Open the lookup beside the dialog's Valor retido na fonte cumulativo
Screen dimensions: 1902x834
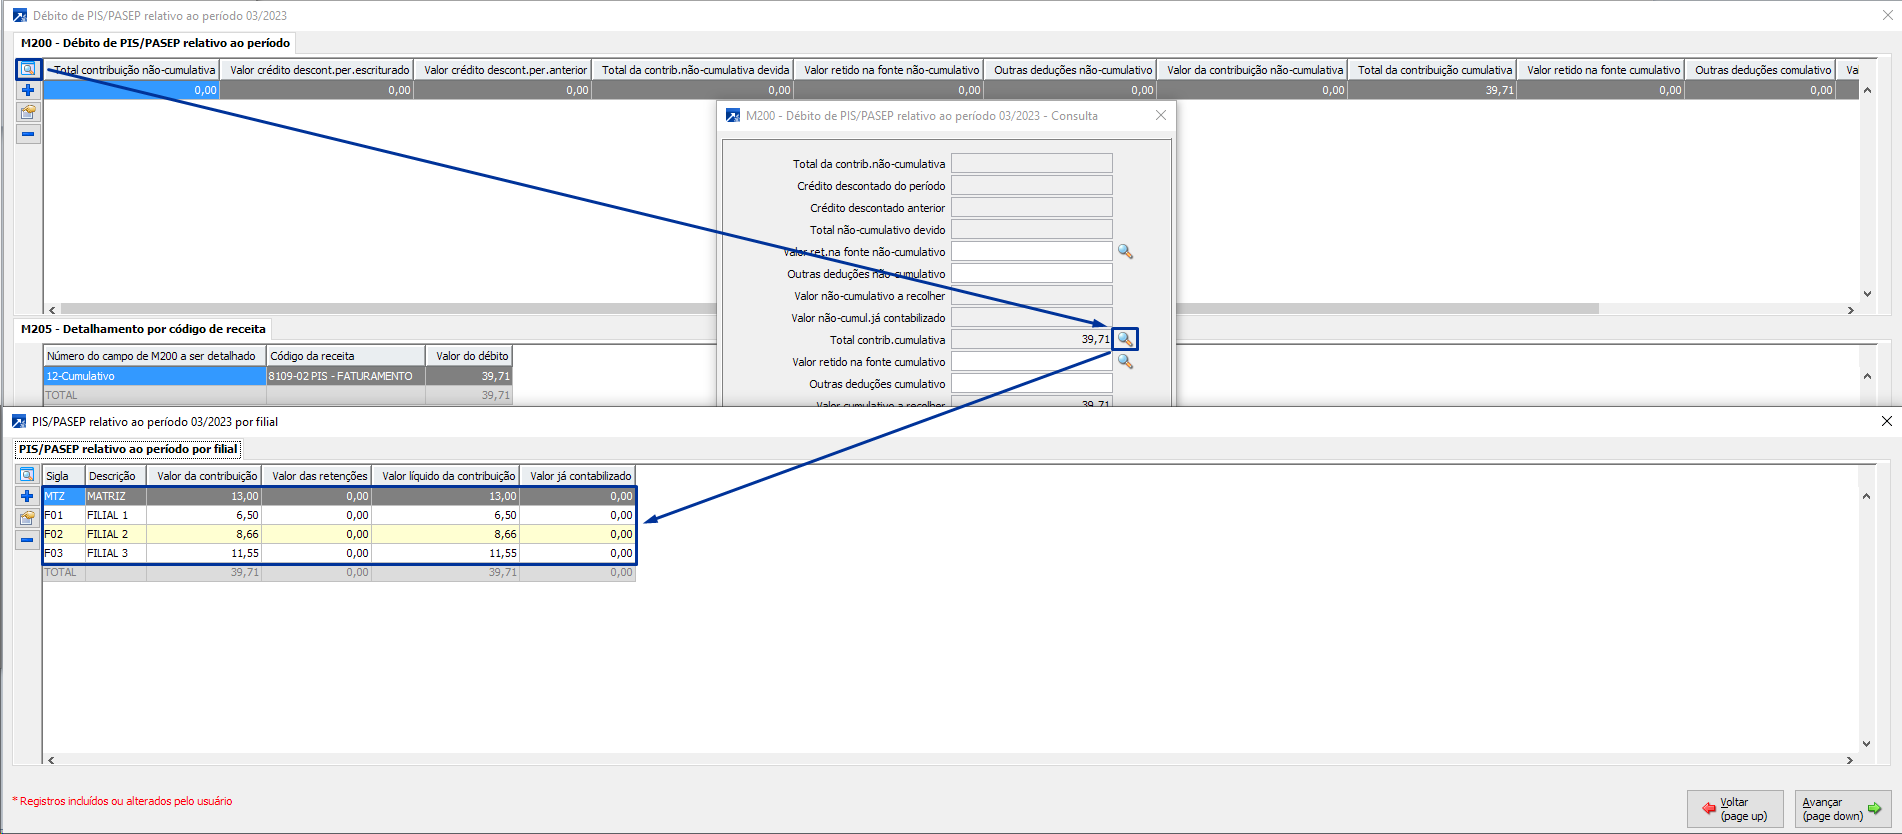point(1125,362)
